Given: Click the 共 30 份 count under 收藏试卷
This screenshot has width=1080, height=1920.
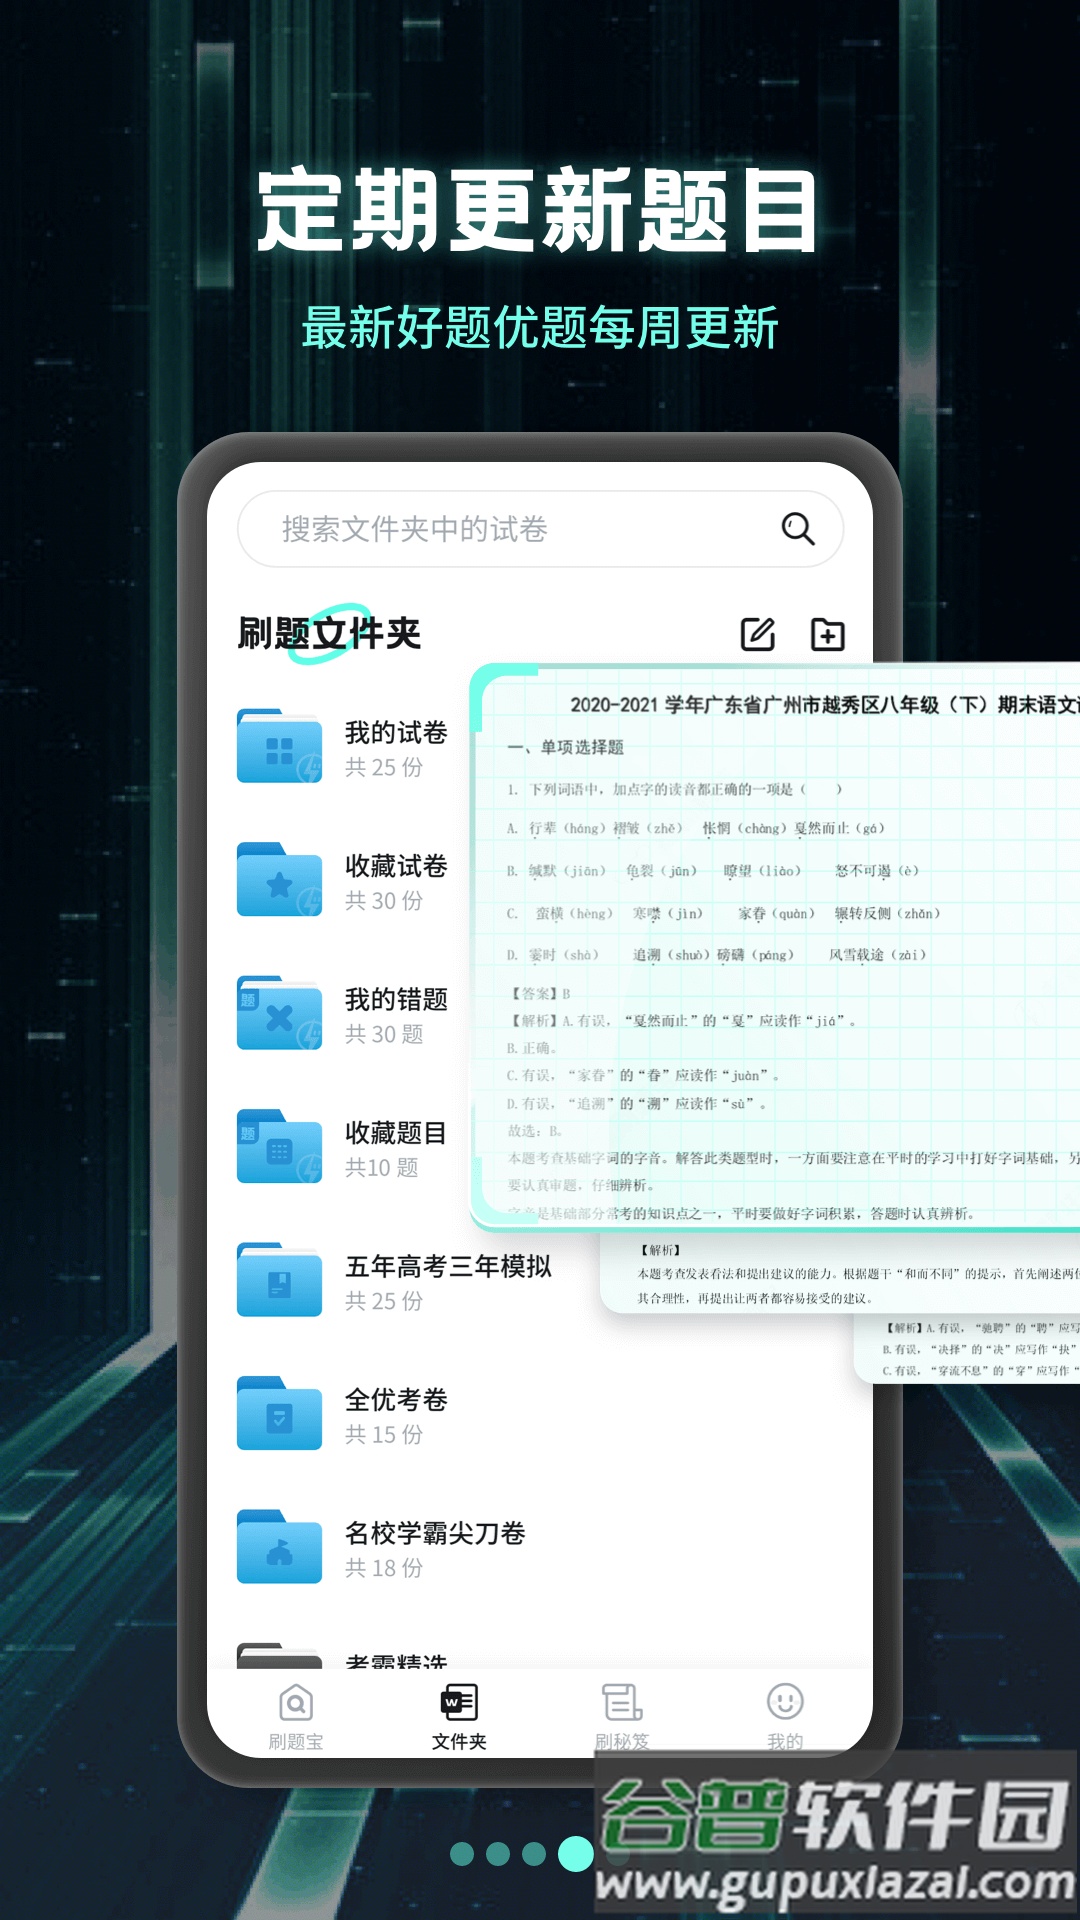Looking at the screenshot, I should (384, 901).
